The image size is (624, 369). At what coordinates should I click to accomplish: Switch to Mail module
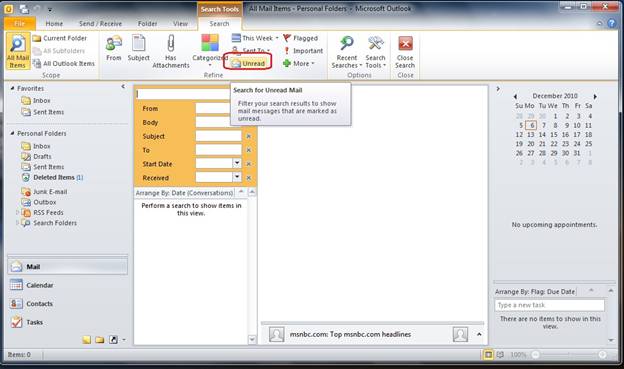[68, 267]
